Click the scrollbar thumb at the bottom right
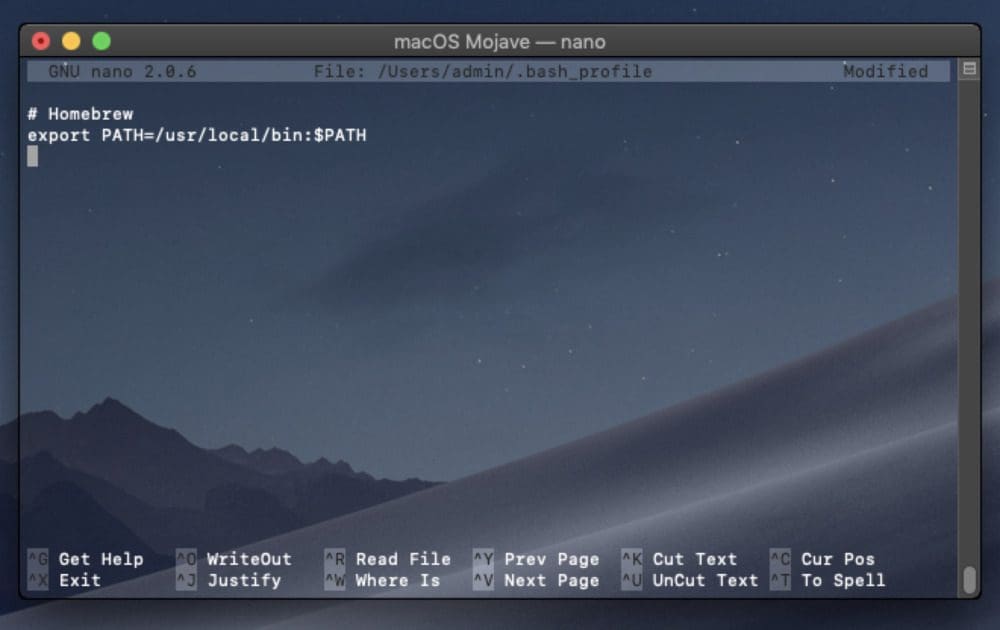This screenshot has width=1000, height=630. [x=970, y=580]
